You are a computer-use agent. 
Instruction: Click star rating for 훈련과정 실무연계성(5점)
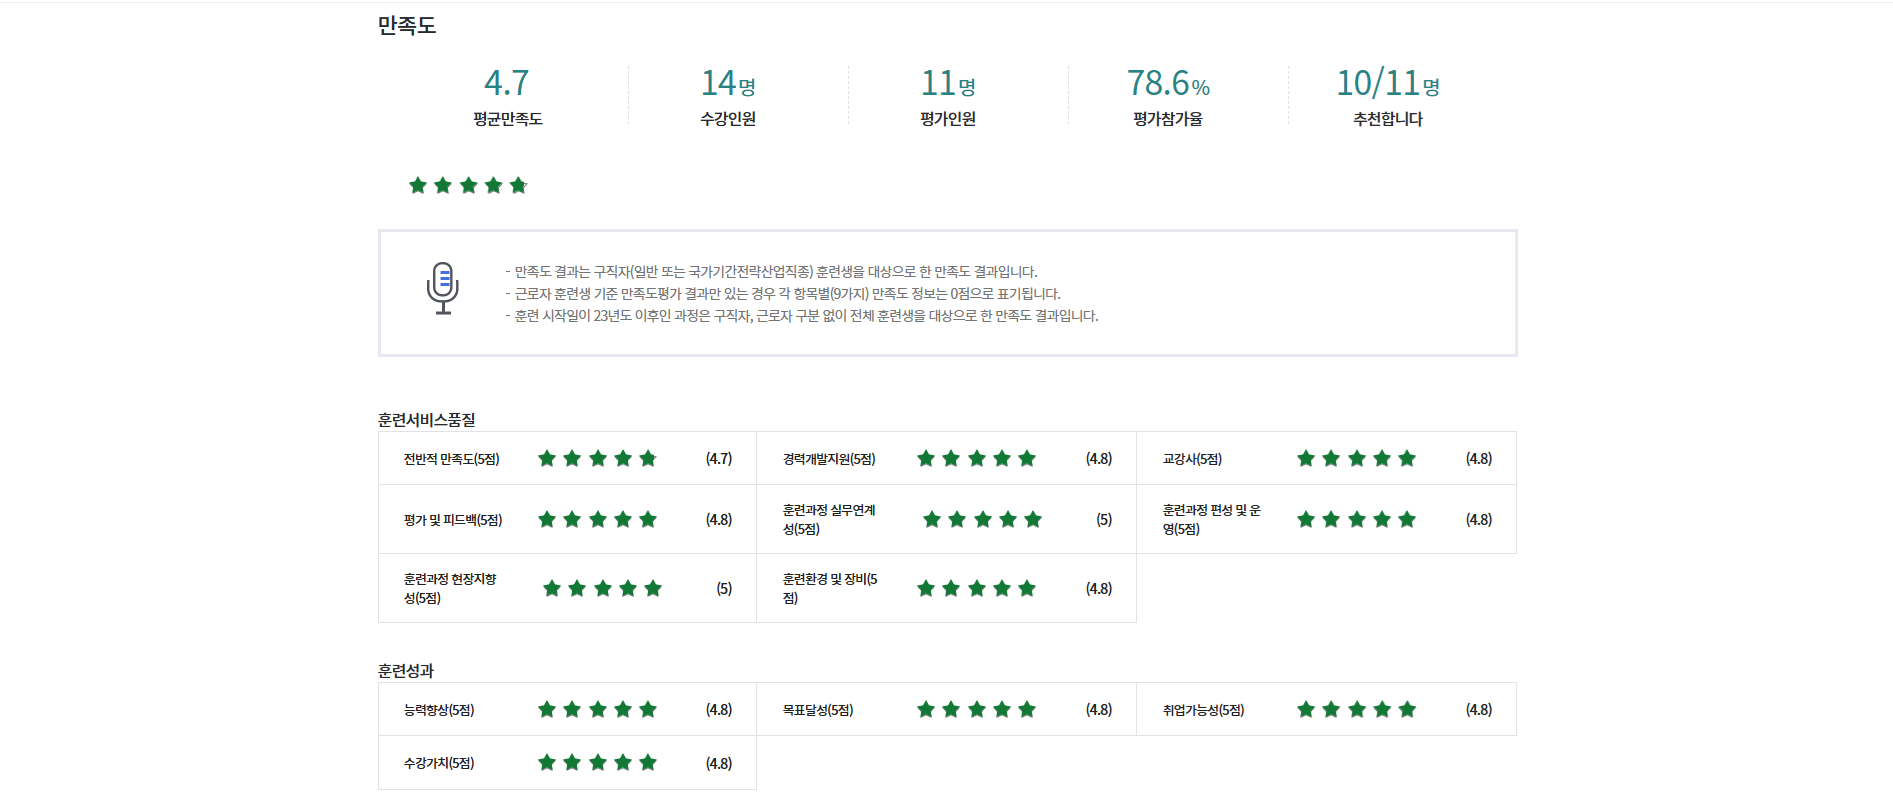[x=983, y=519]
